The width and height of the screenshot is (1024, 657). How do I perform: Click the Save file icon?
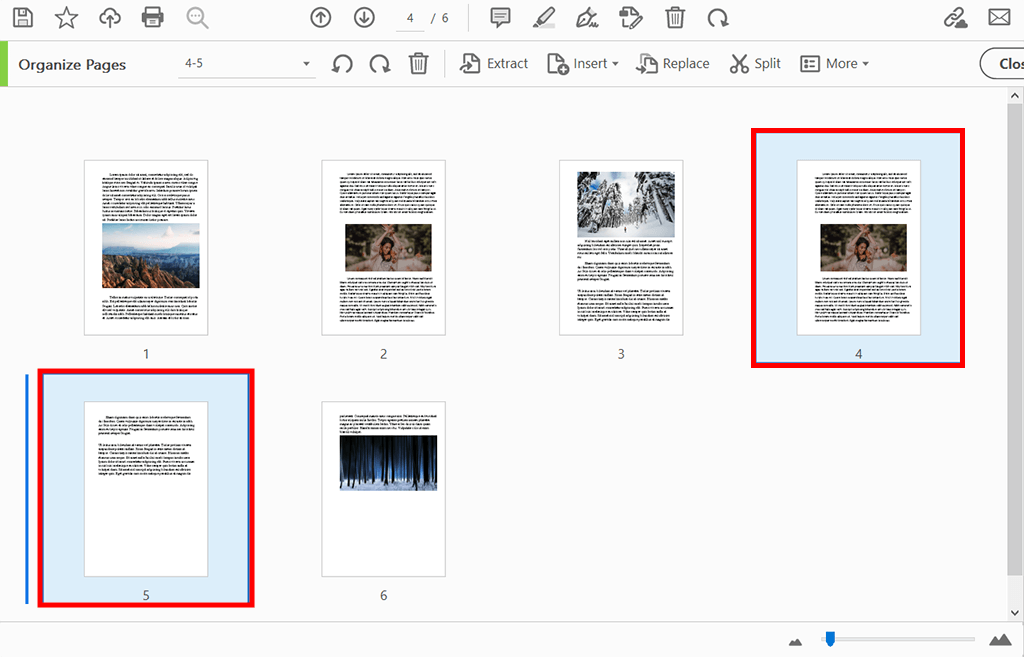click(x=23, y=18)
